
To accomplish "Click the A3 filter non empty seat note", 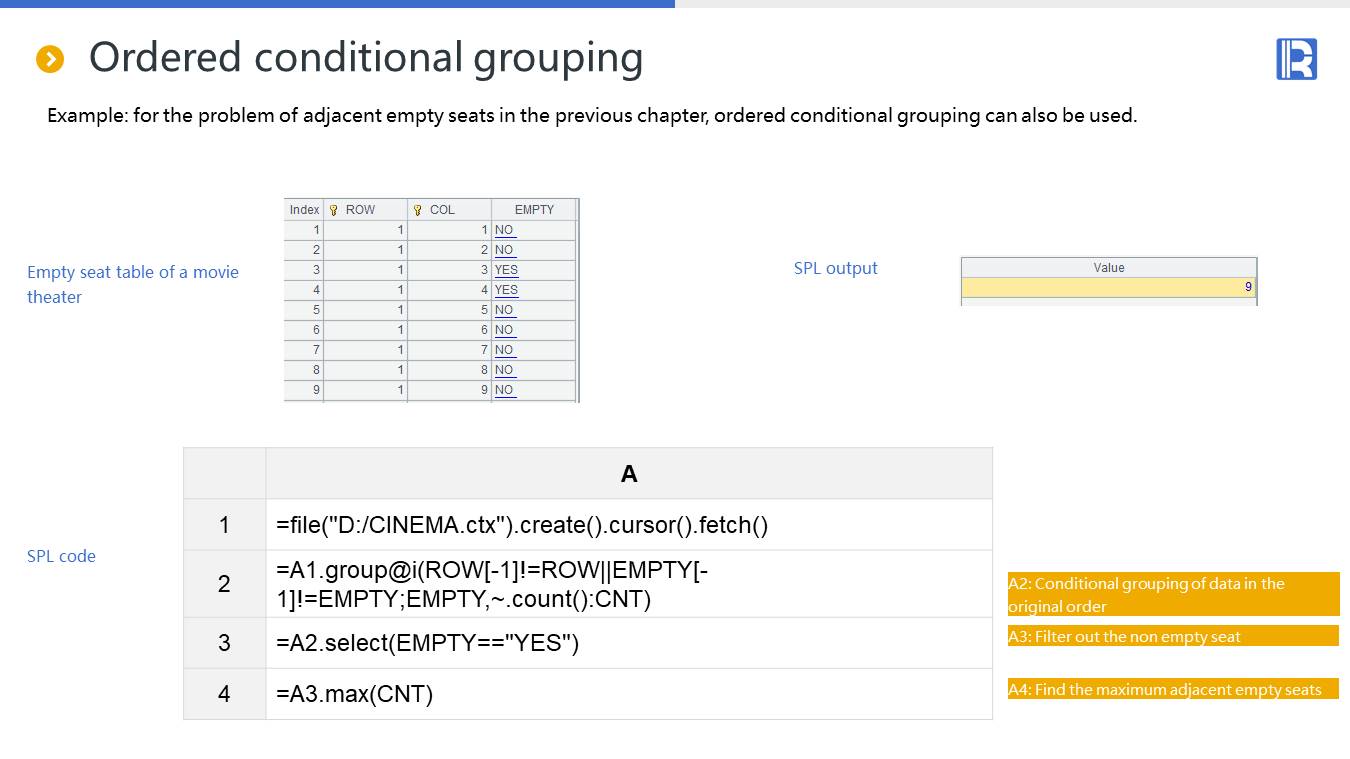I will tap(1172, 636).
